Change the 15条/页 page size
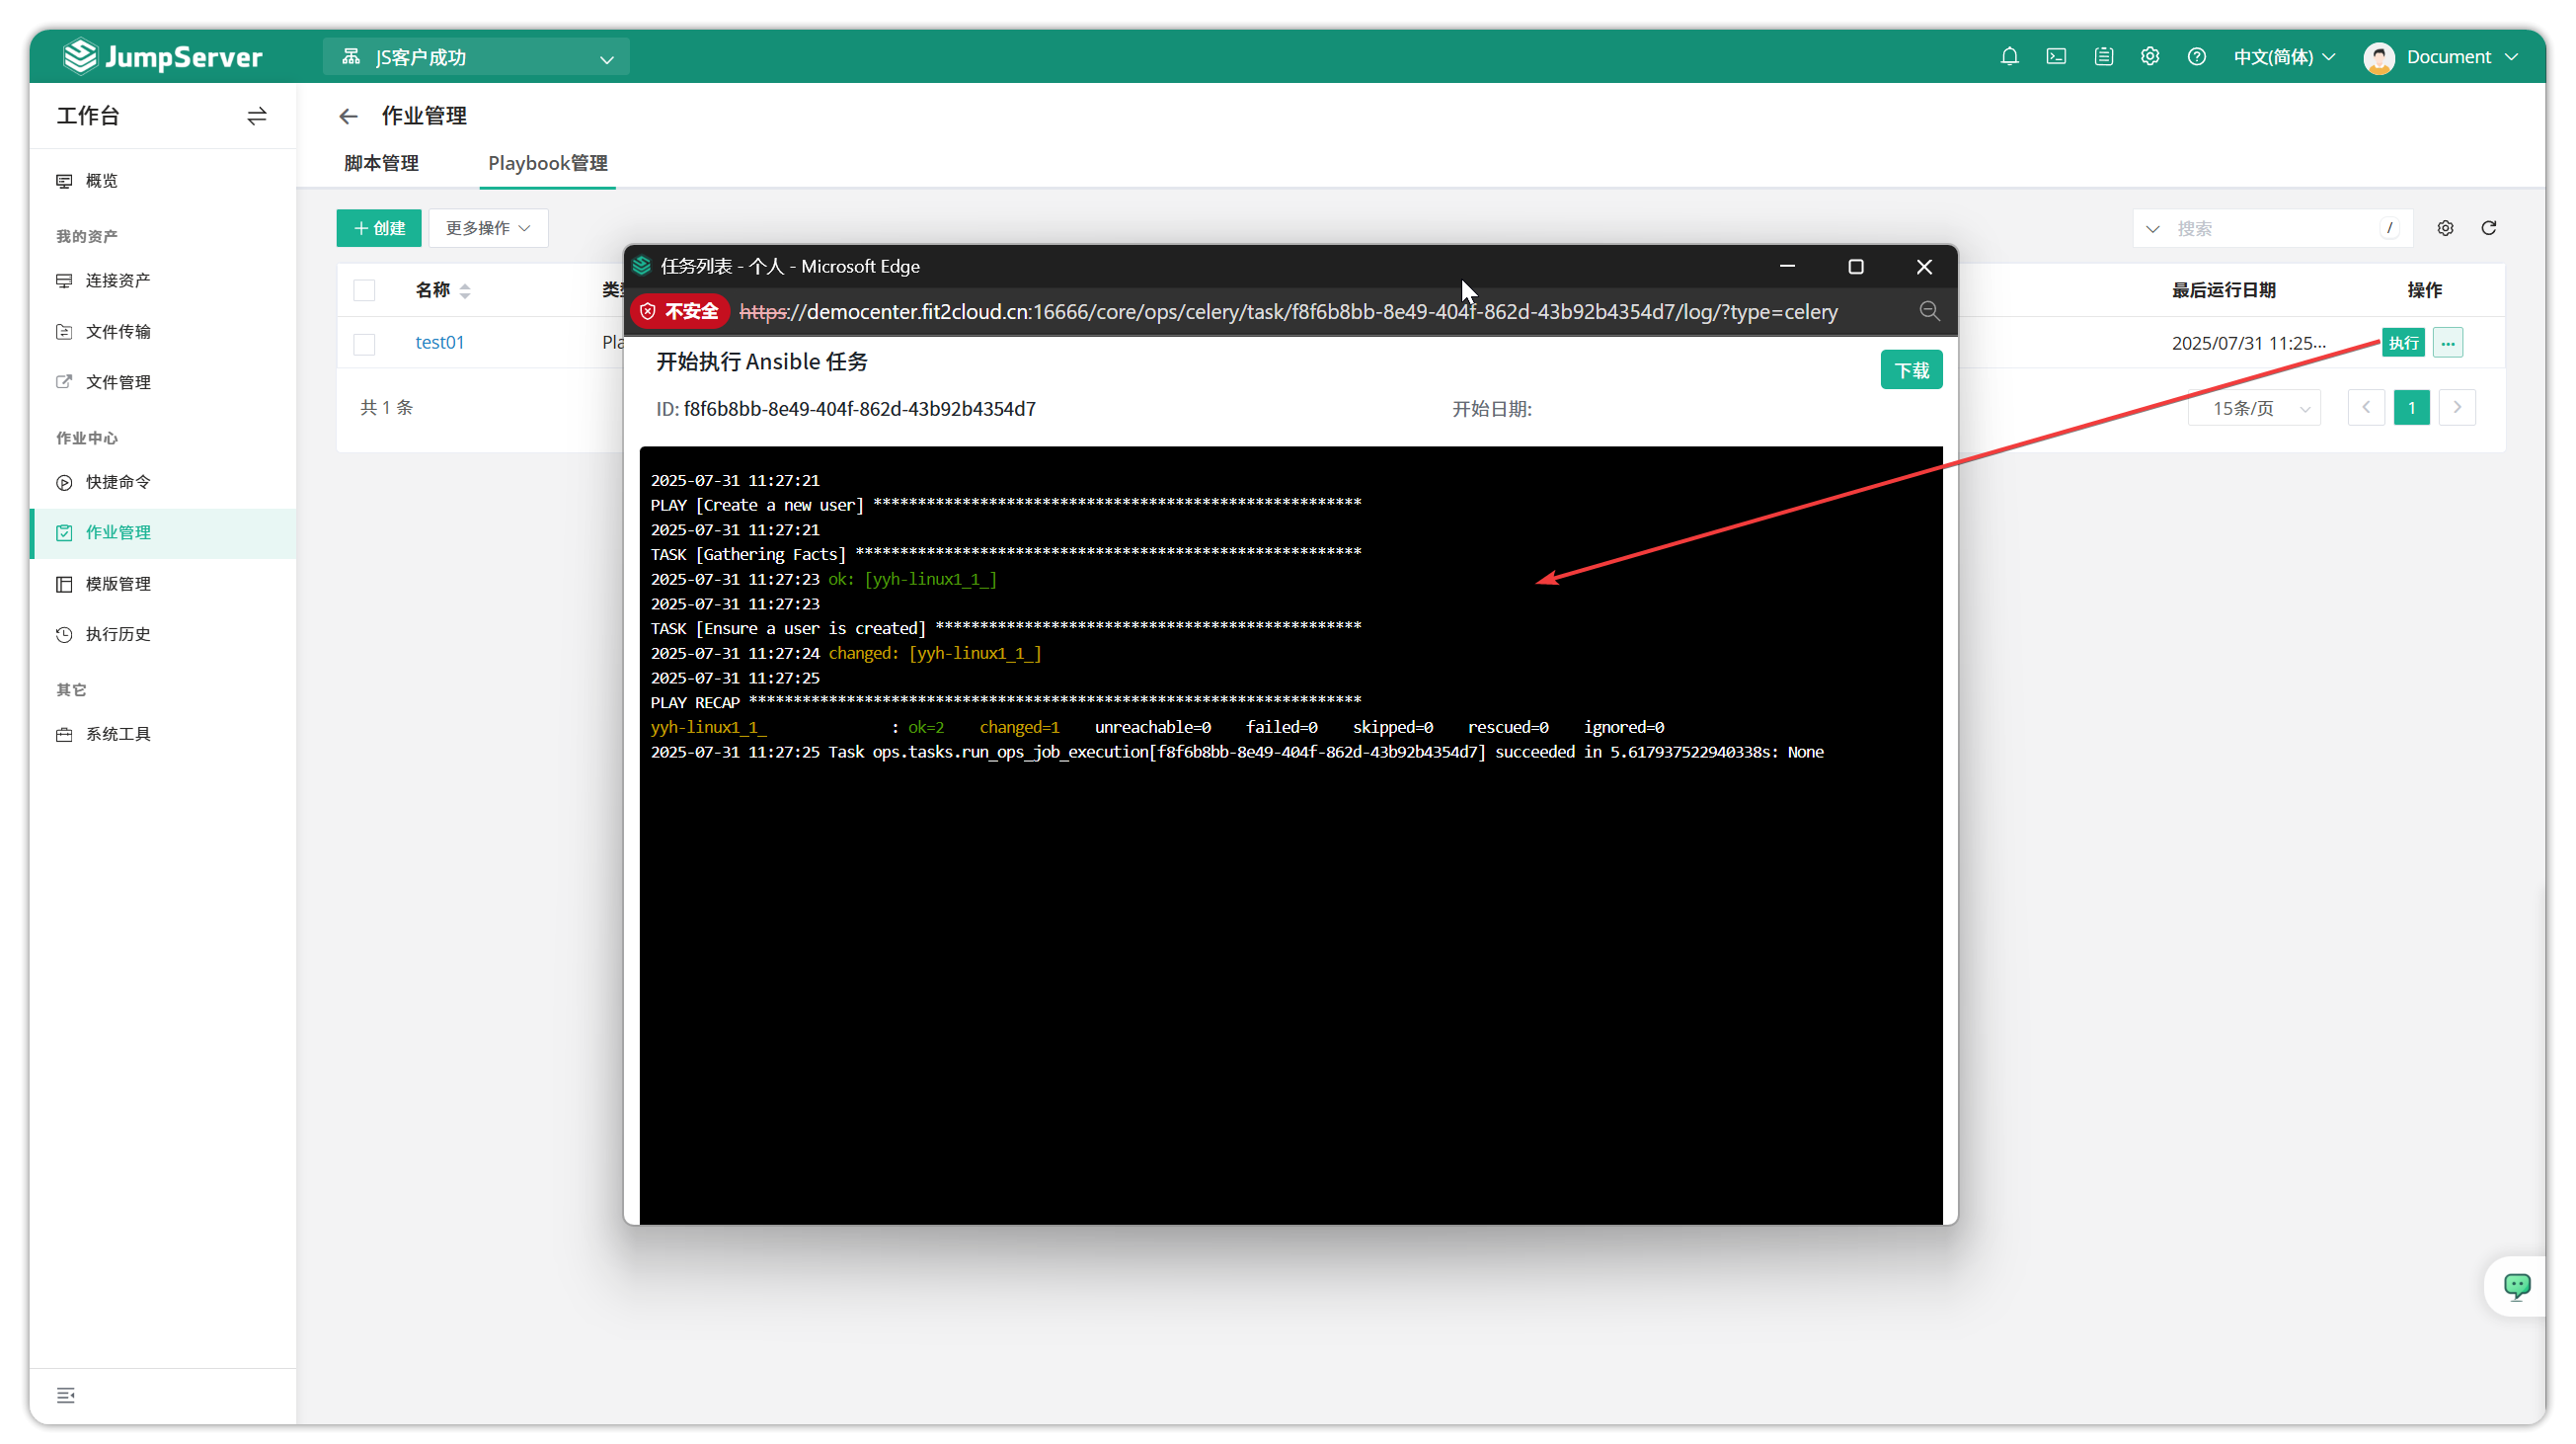The height and width of the screenshot is (1444, 2576). click(x=2254, y=407)
